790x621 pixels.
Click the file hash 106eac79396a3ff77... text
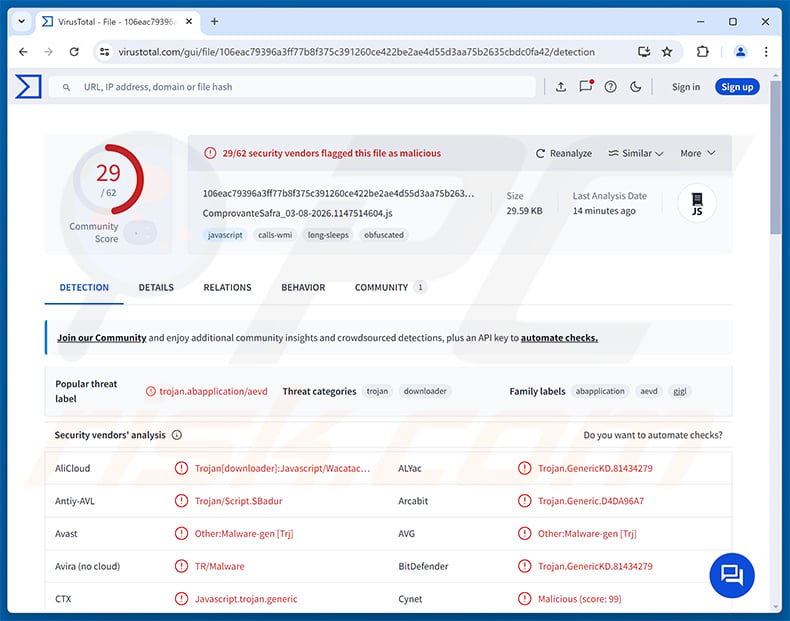(x=338, y=193)
